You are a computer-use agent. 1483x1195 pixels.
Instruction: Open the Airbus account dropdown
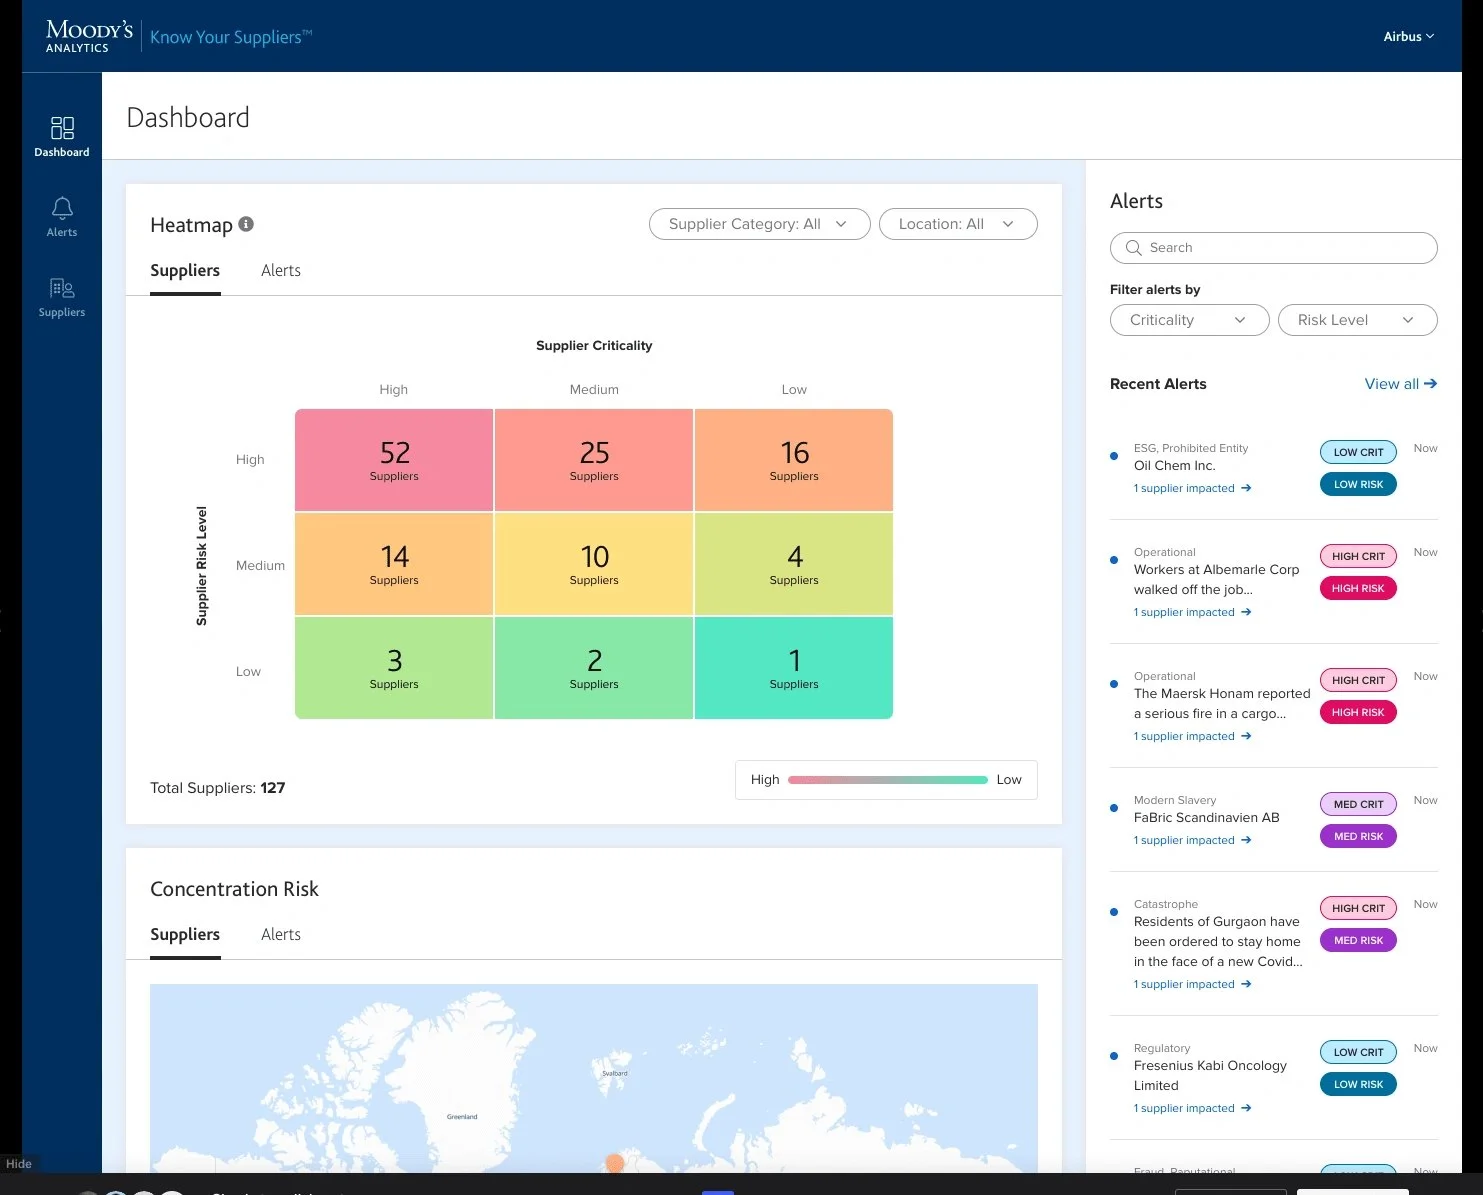[1409, 36]
